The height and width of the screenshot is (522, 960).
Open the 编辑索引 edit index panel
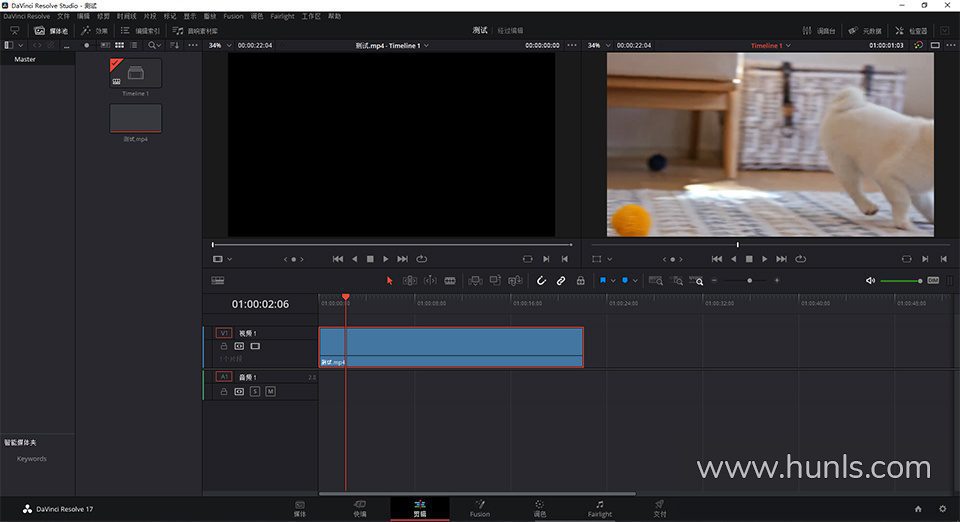tap(140, 31)
